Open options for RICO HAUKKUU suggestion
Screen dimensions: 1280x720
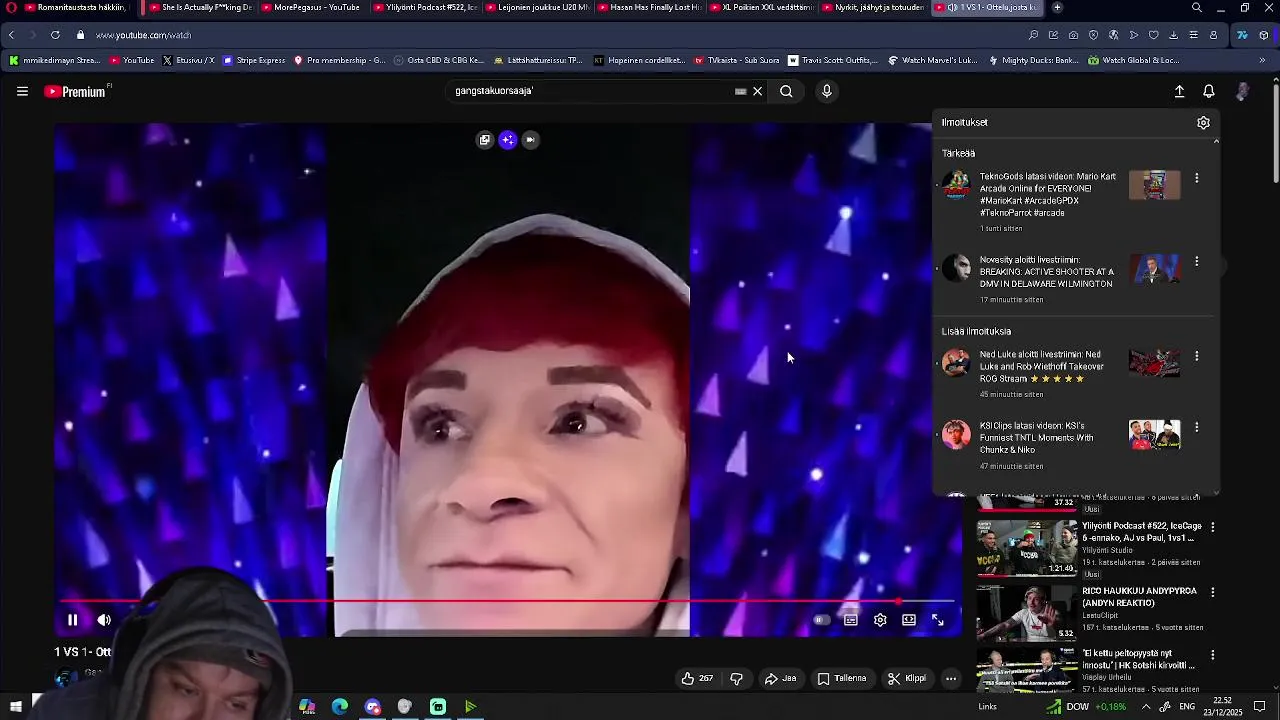point(1213,592)
